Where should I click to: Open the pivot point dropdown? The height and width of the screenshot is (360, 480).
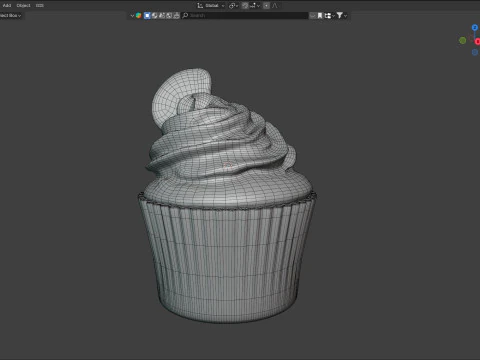(233, 6)
